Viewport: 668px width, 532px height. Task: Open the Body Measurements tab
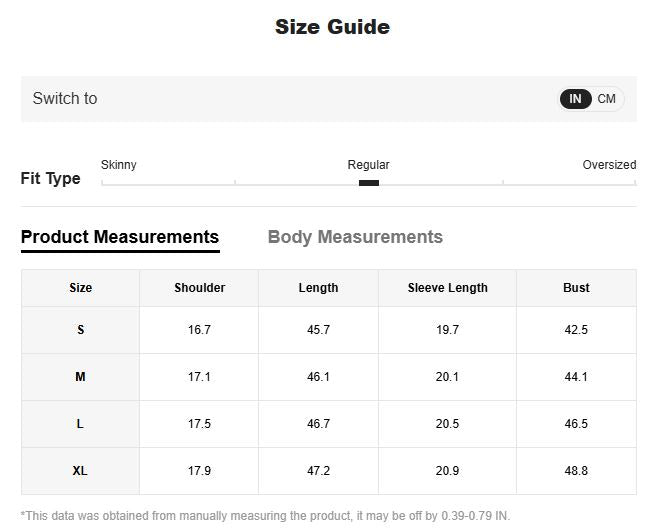coord(355,237)
